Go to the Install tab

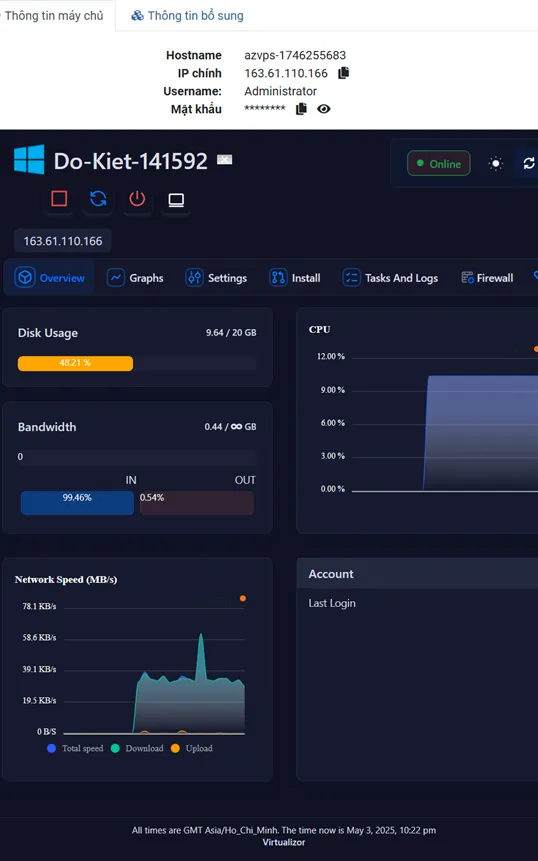295,278
